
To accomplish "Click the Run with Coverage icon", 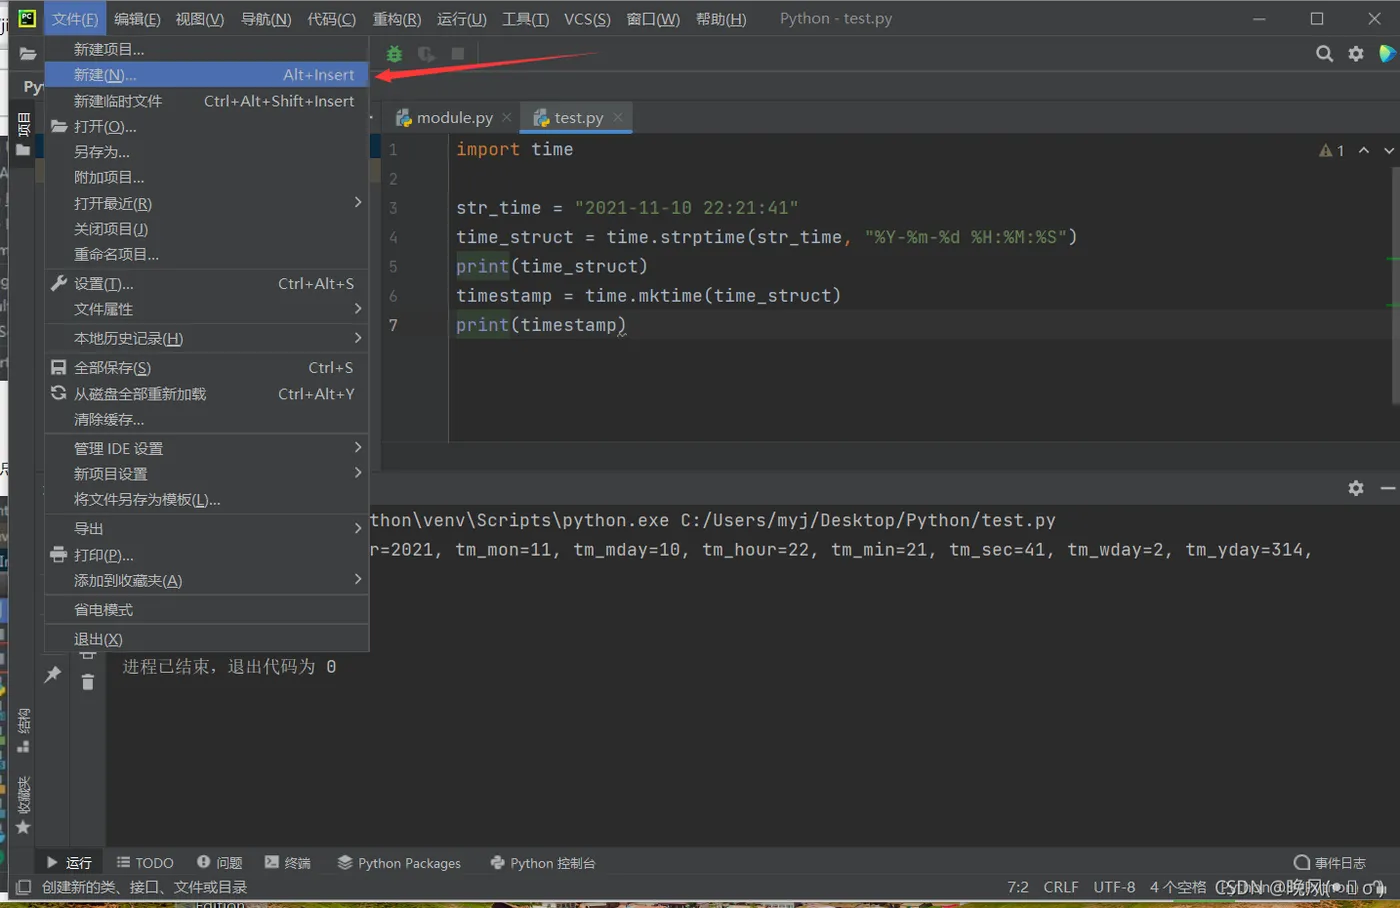I will pyautogui.click(x=426, y=54).
